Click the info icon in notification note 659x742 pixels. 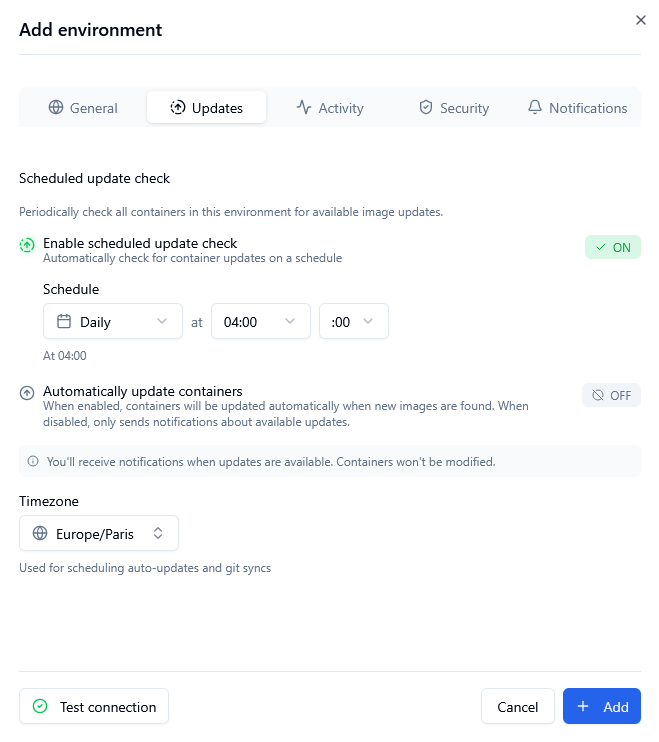click(33, 462)
